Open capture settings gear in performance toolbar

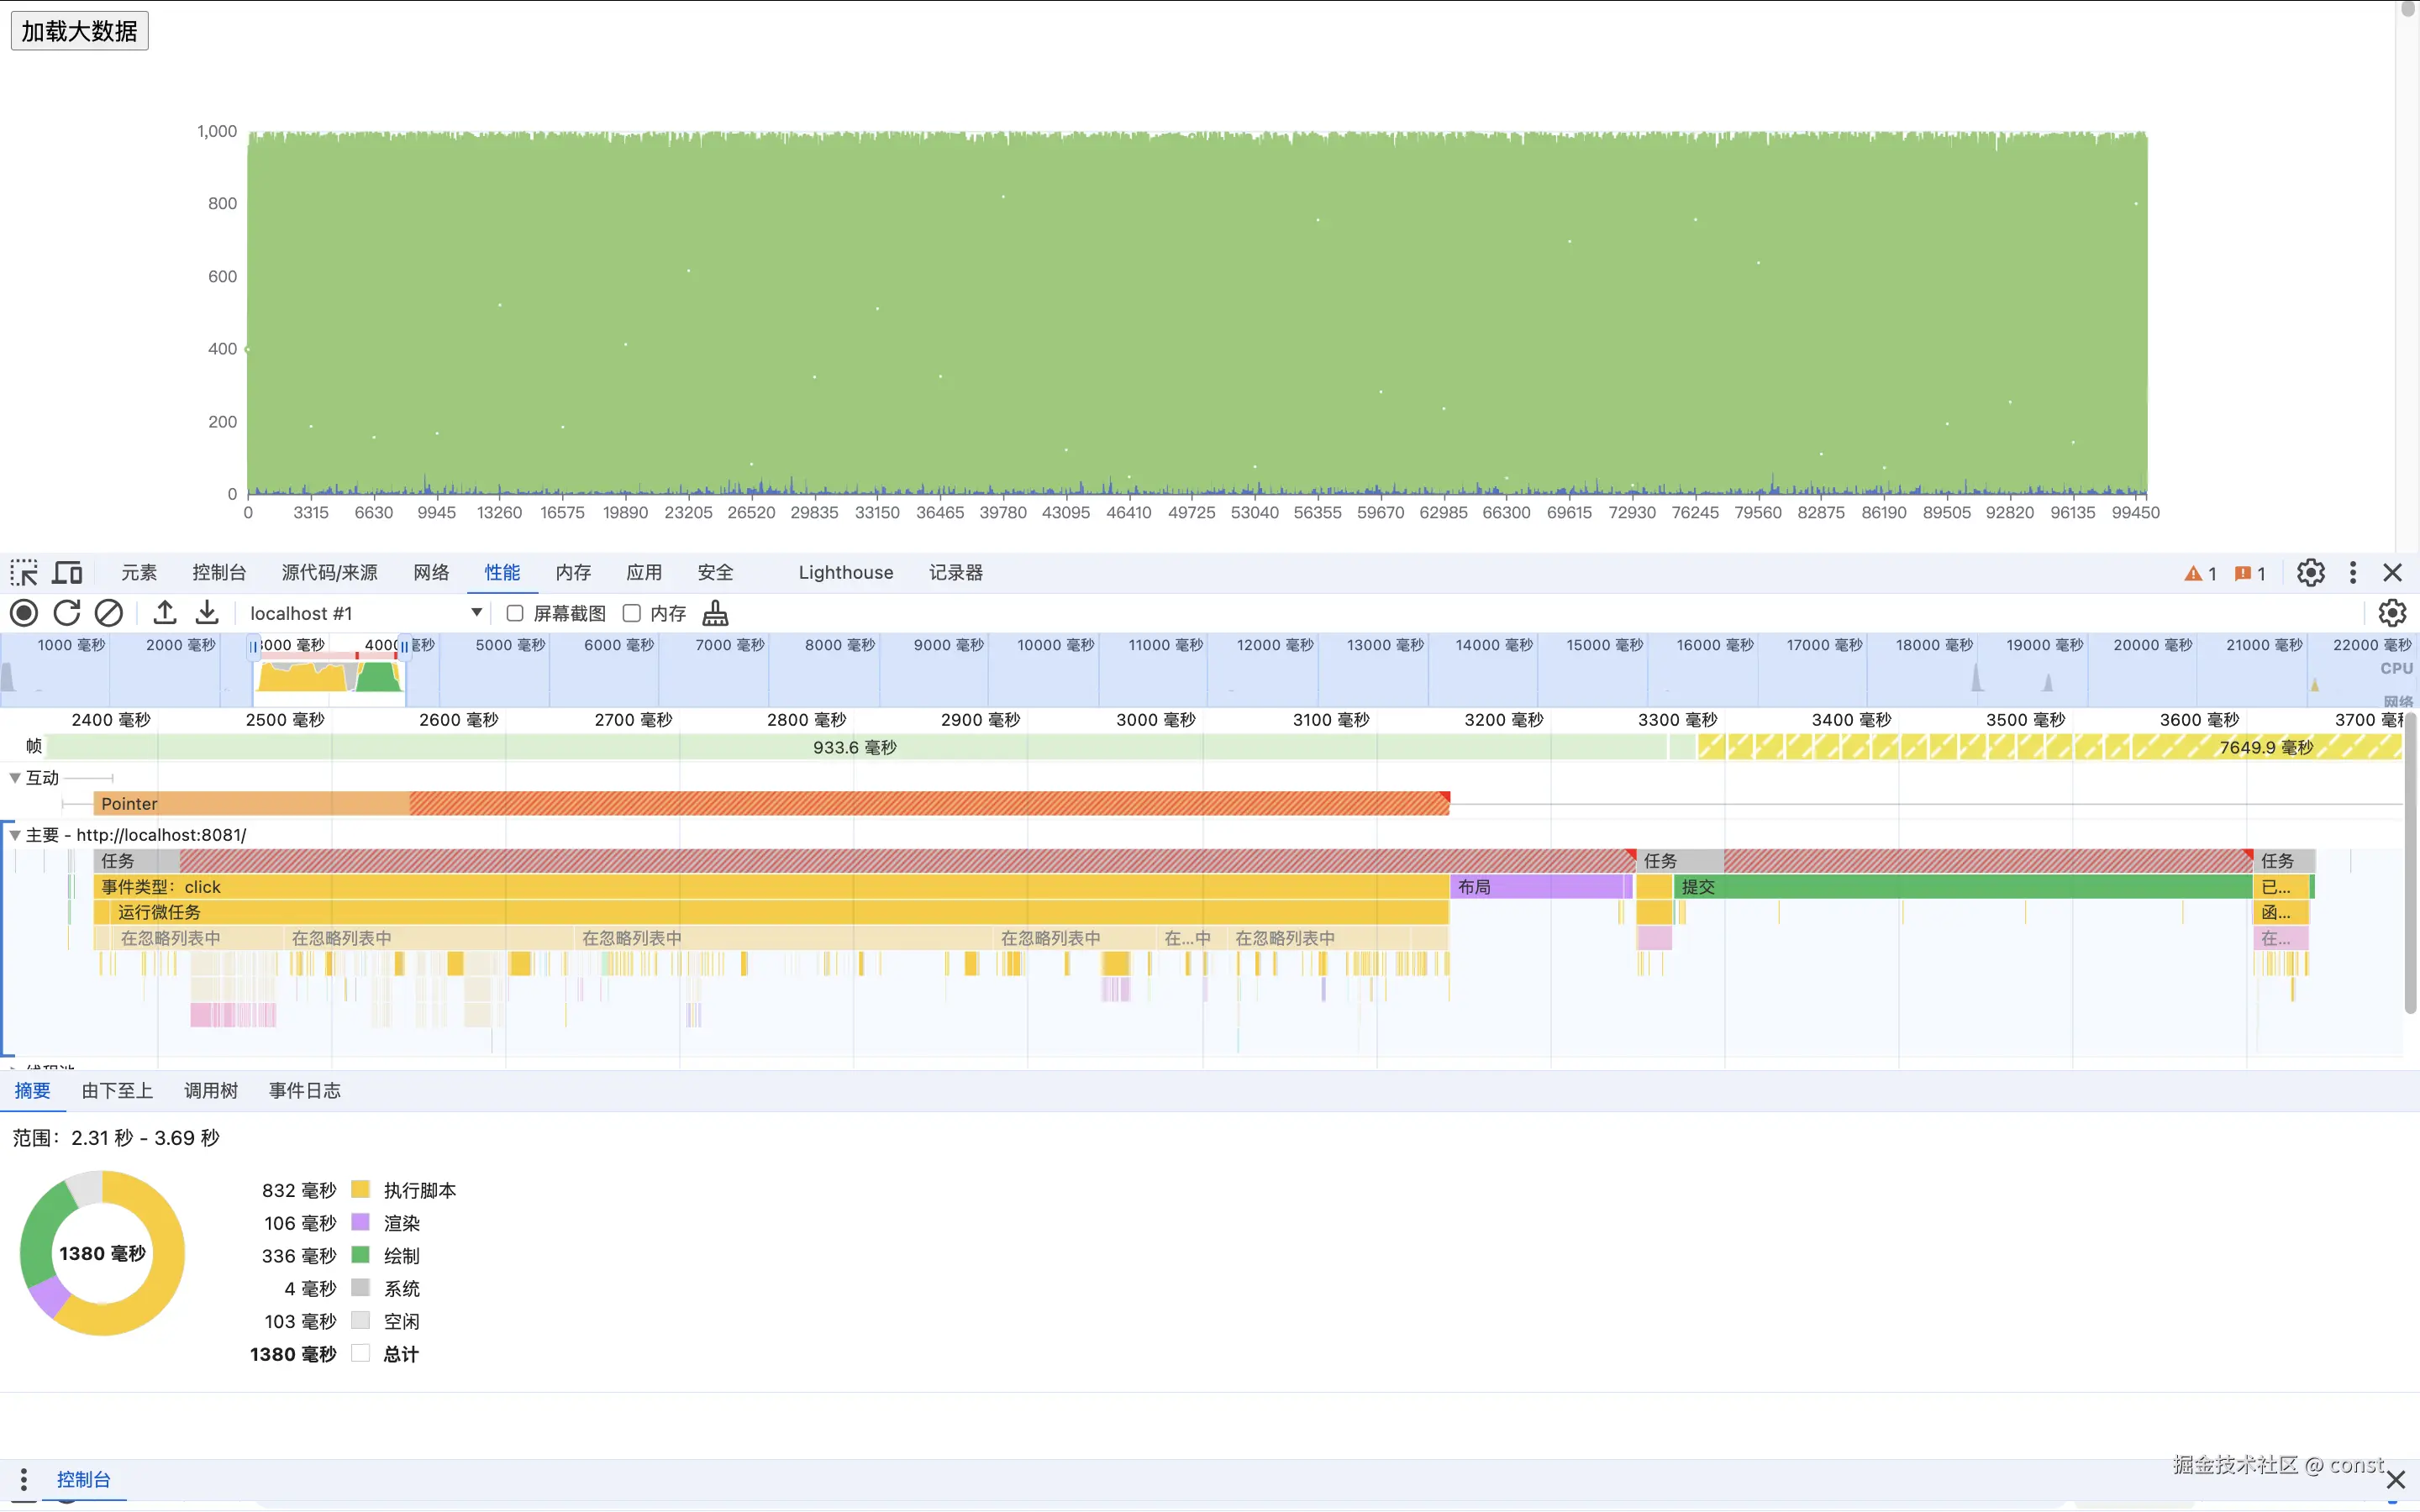tap(2391, 613)
